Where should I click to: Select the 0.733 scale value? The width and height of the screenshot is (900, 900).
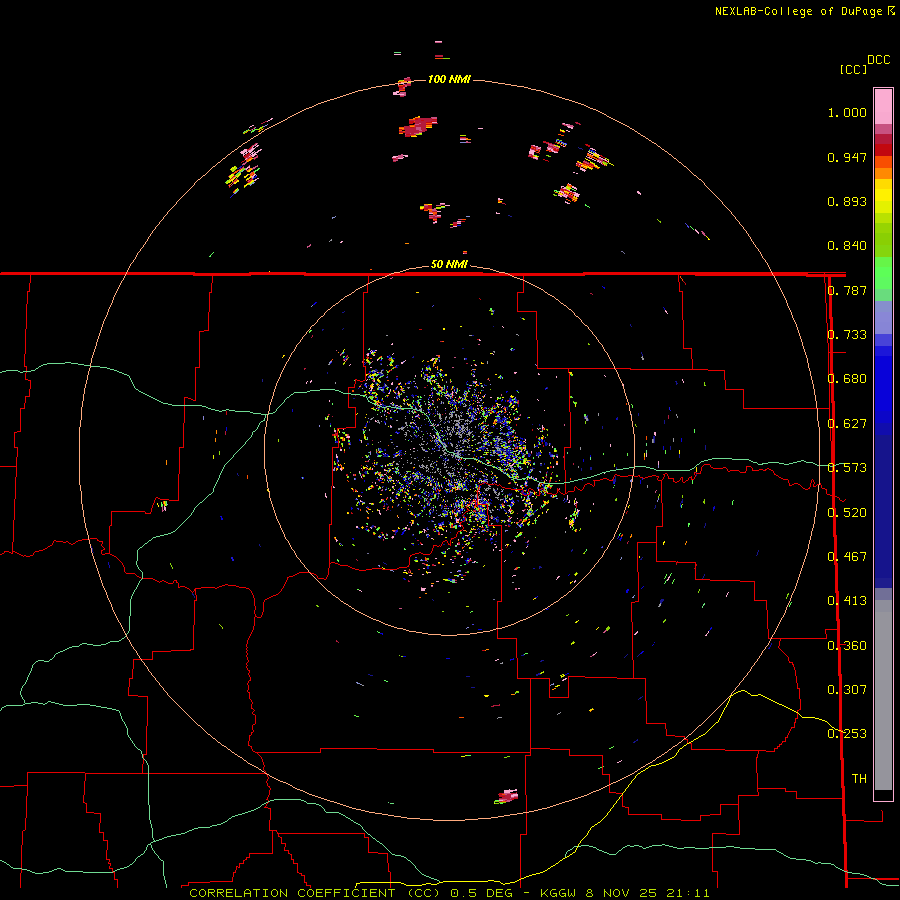847,335
